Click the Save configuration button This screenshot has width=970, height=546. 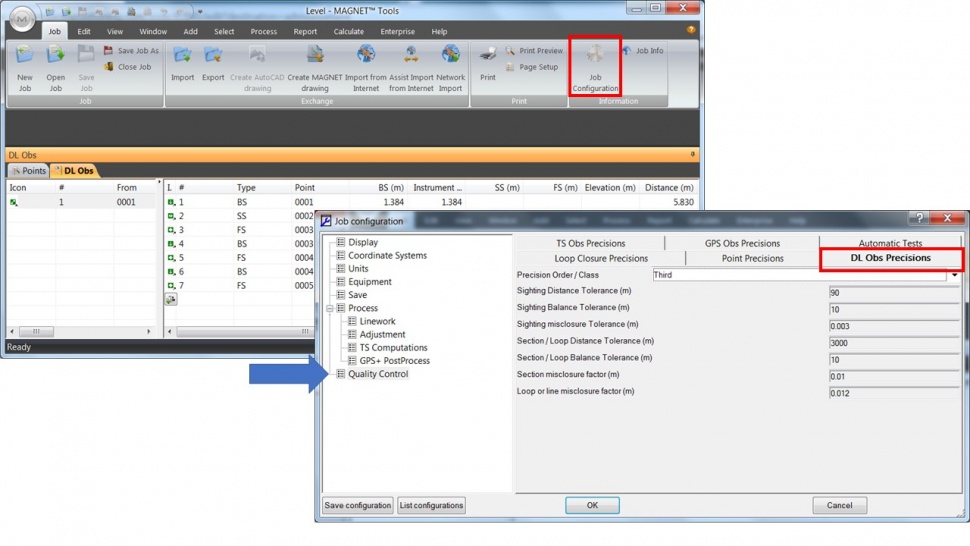click(358, 506)
